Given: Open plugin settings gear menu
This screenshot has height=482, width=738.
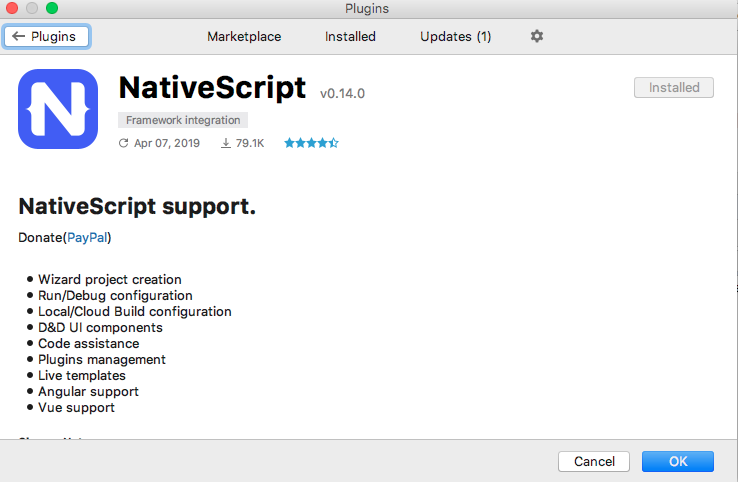Looking at the screenshot, I should (537, 36).
